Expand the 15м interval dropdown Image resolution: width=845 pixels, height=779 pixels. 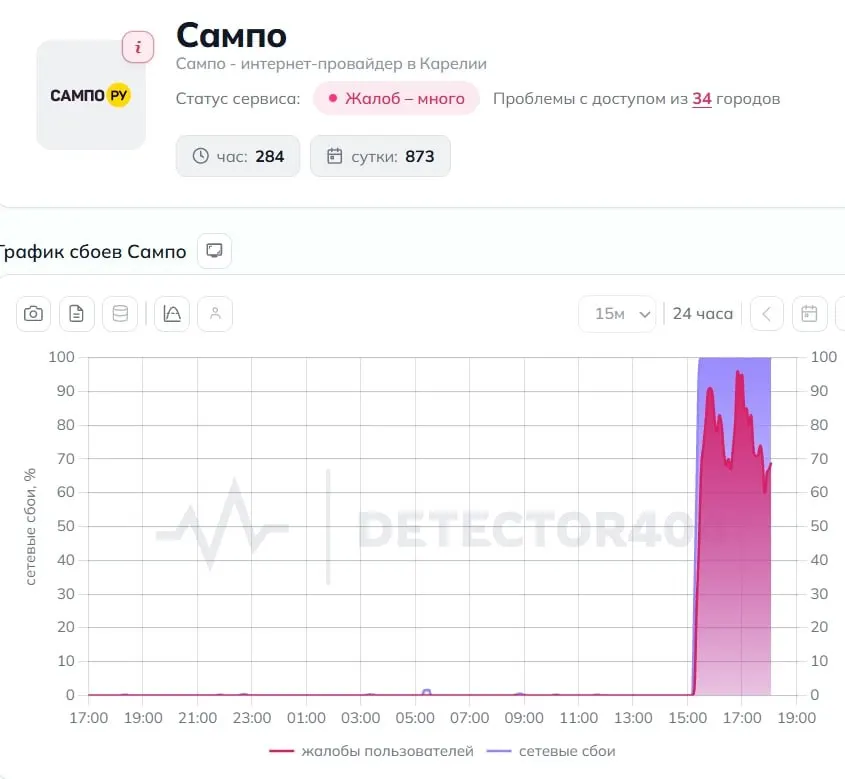point(617,314)
